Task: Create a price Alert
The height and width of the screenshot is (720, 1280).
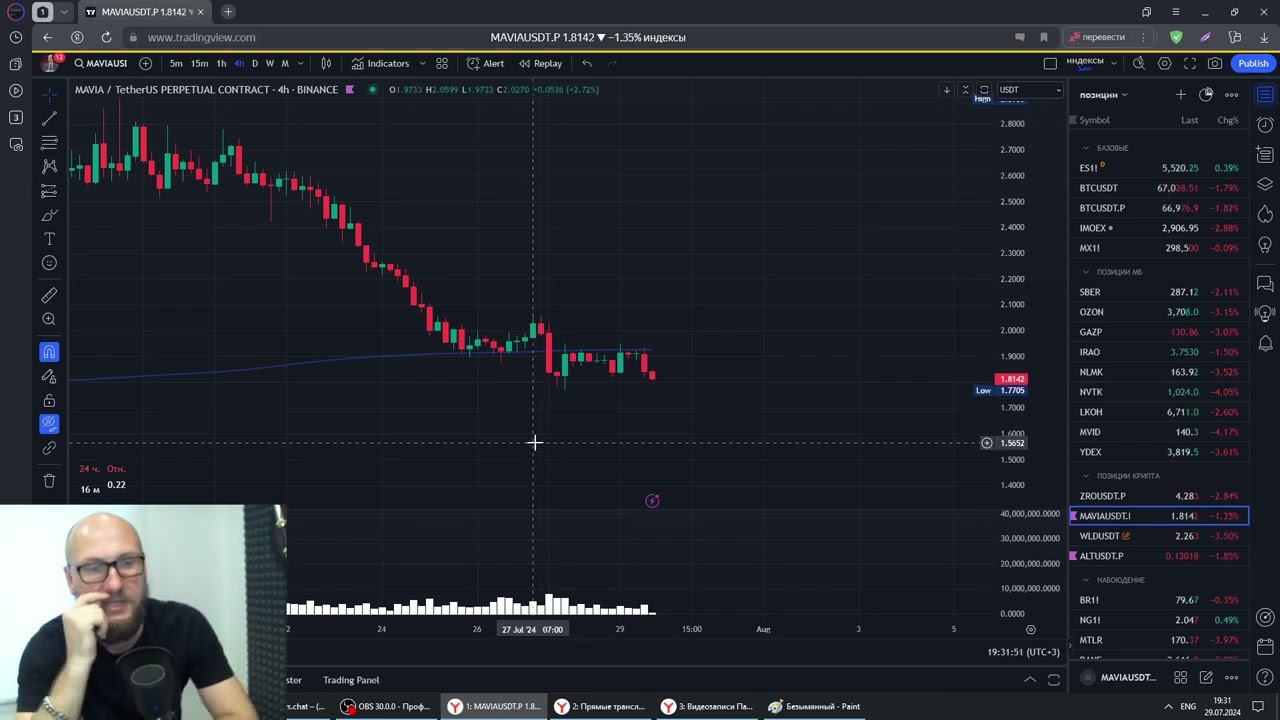Action: point(485,63)
